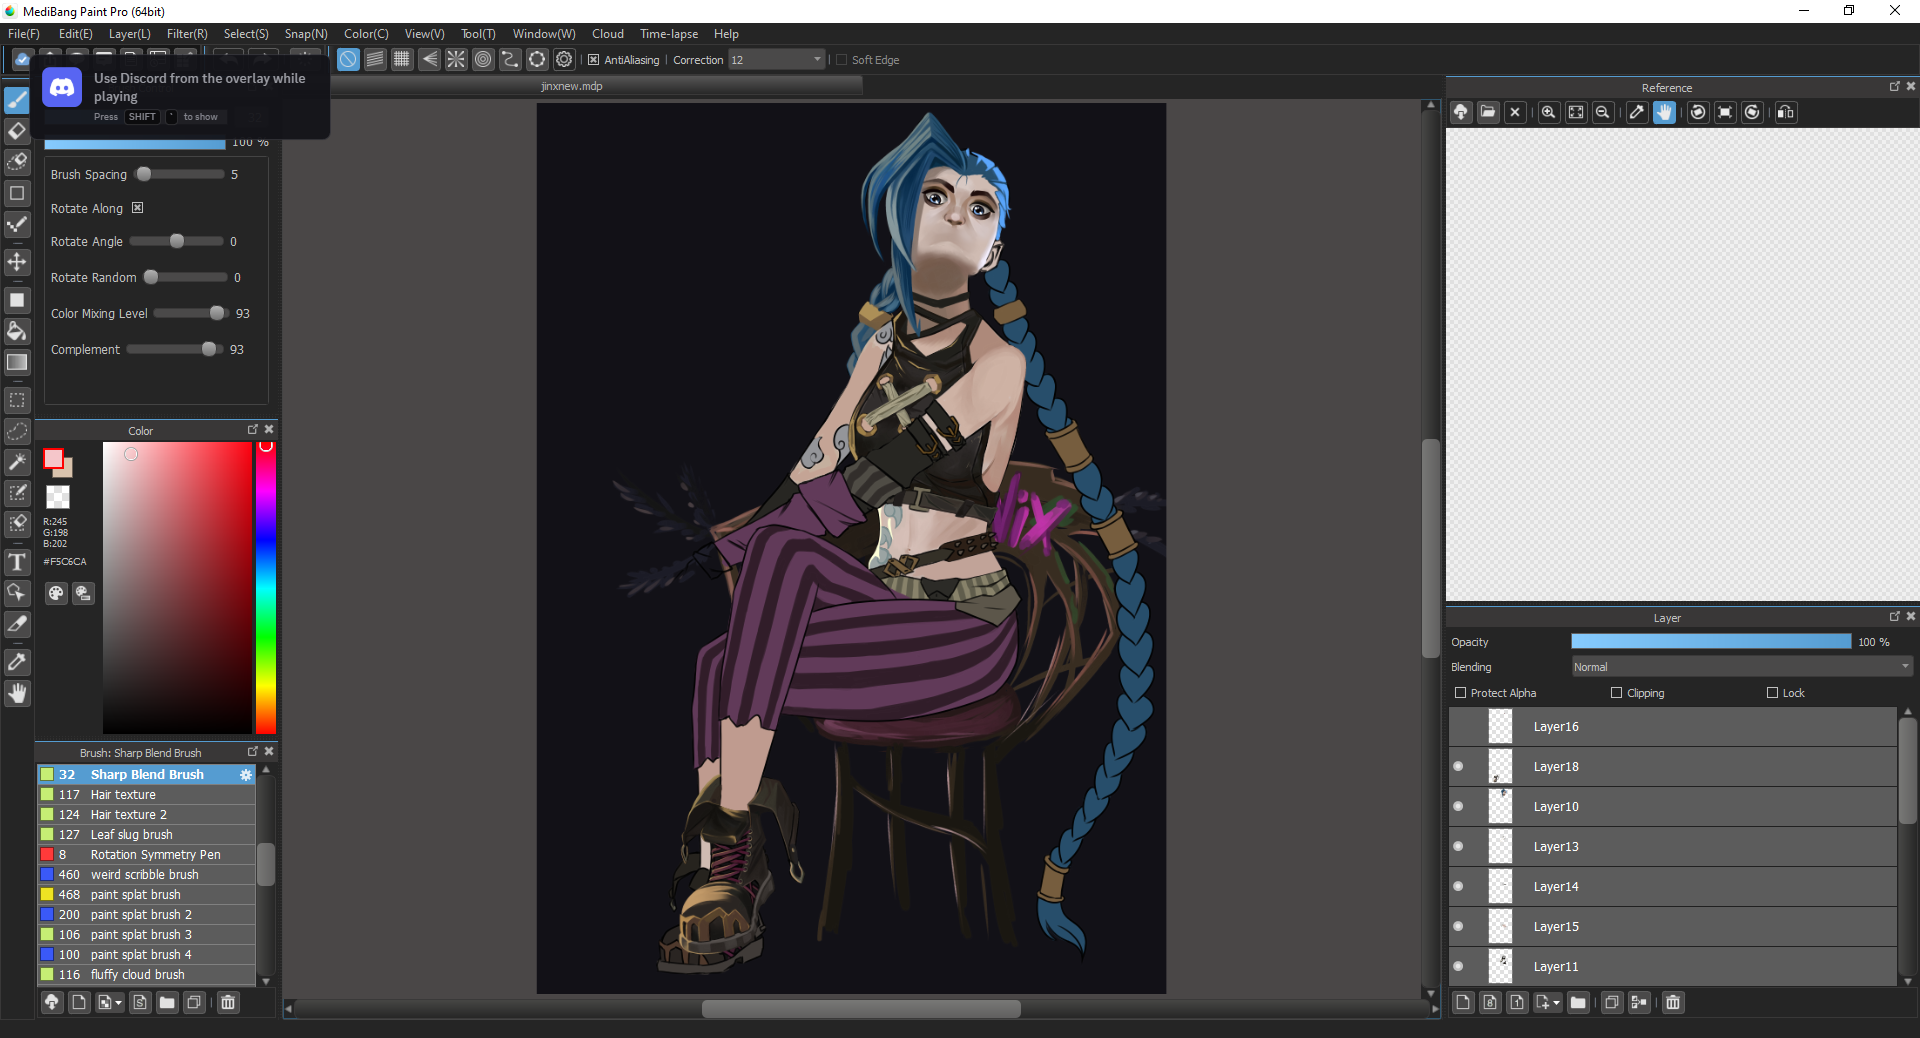Viewport: 1920px width, 1038px height.
Task: Enable curve snap guide
Action: pyautogui.click(x=510, y=59)
